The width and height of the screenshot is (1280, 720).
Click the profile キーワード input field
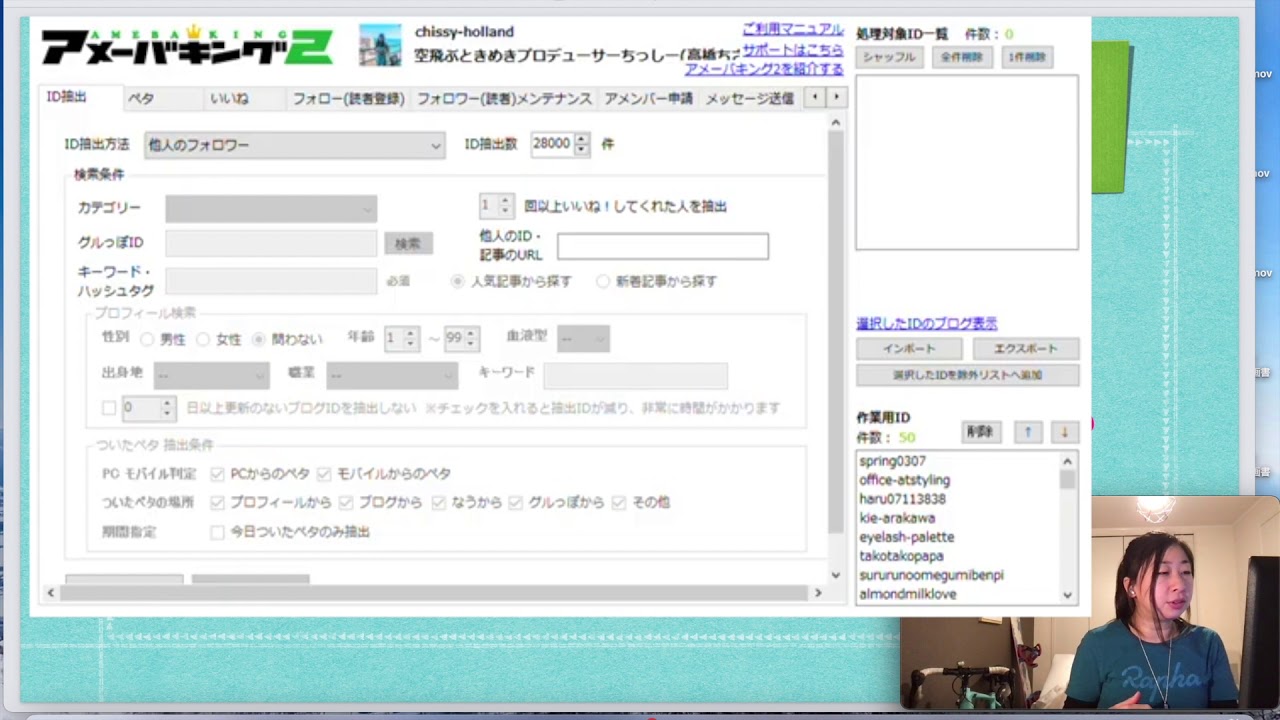point(636,375)
